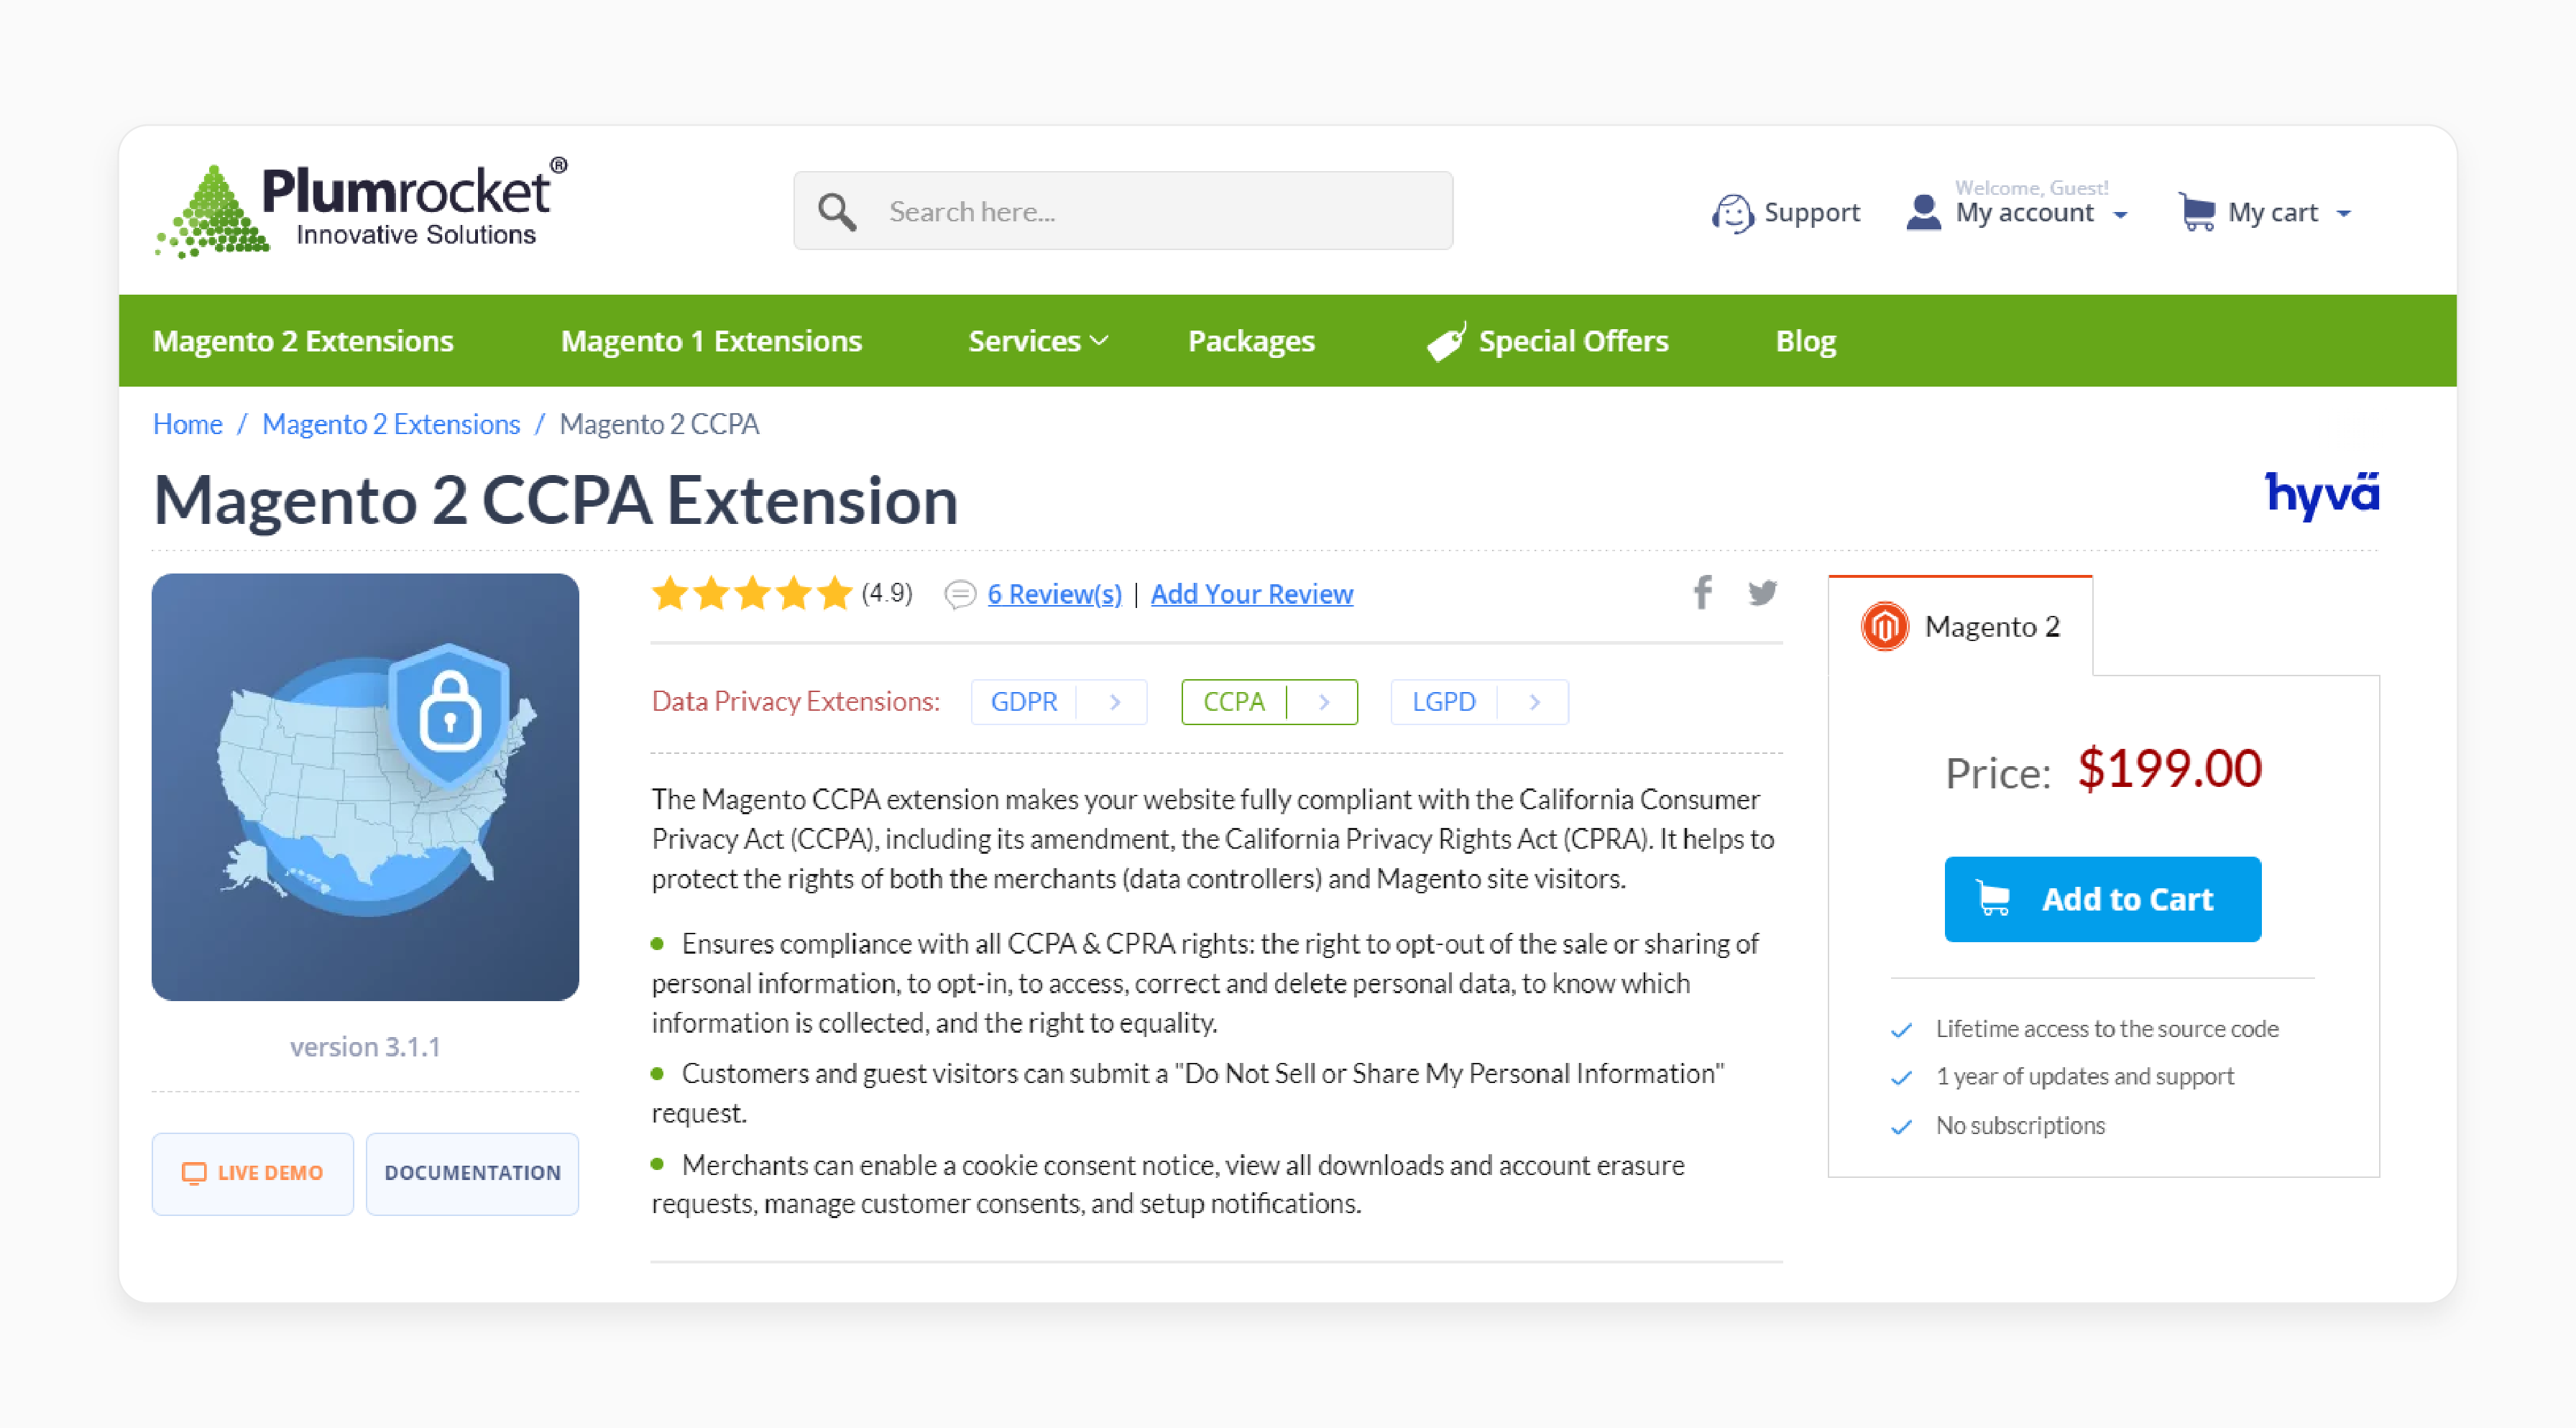The width and height of the screenshot is (2576, 1428).
Task: Click the CCPA chevron arrow
Action: tap(1324, 702)
